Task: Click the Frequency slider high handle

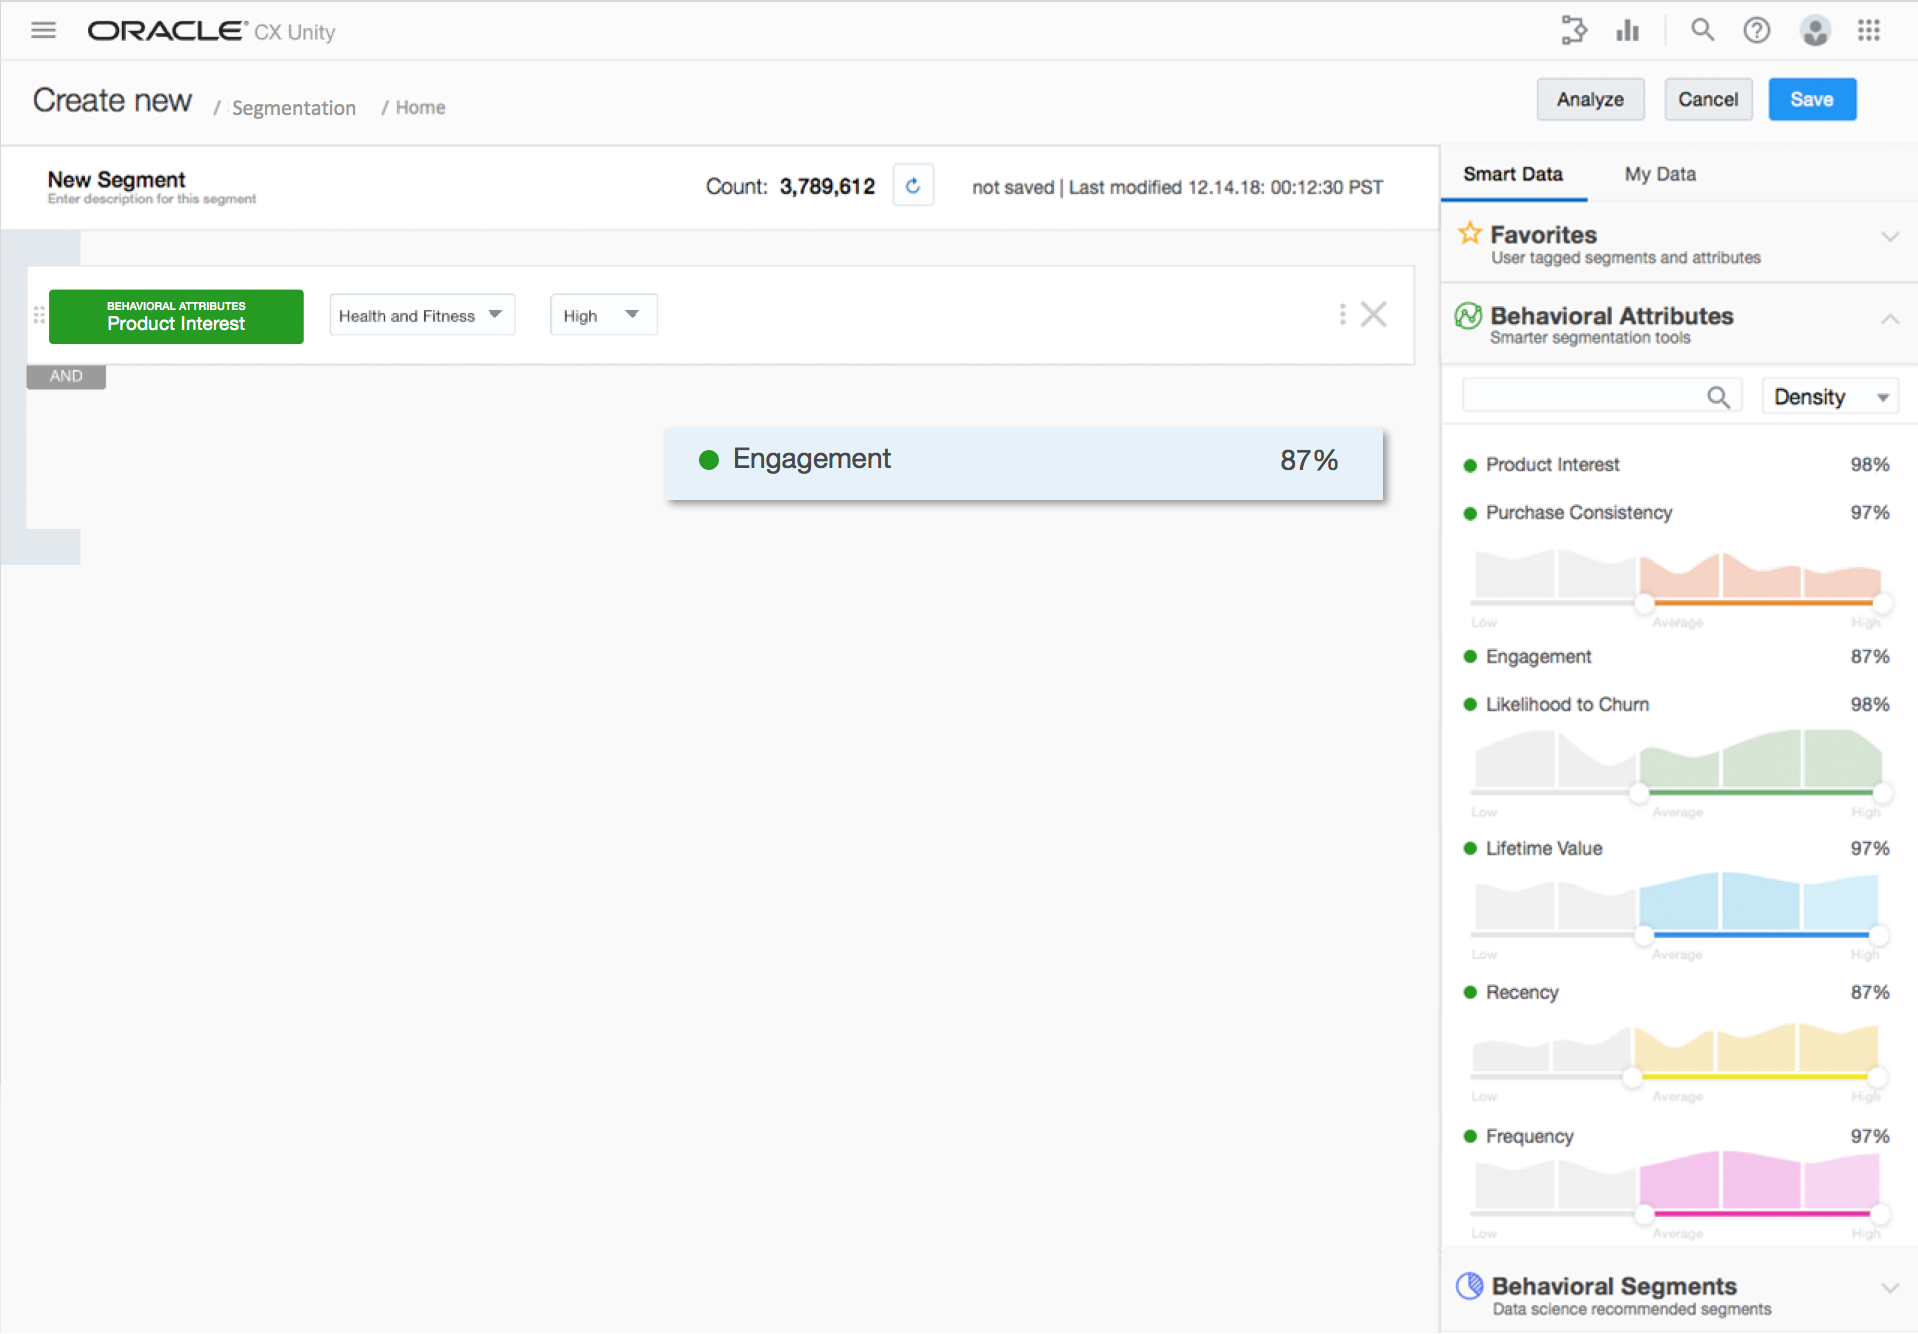Action: pyautogui.click(x=1880, y=1214)
